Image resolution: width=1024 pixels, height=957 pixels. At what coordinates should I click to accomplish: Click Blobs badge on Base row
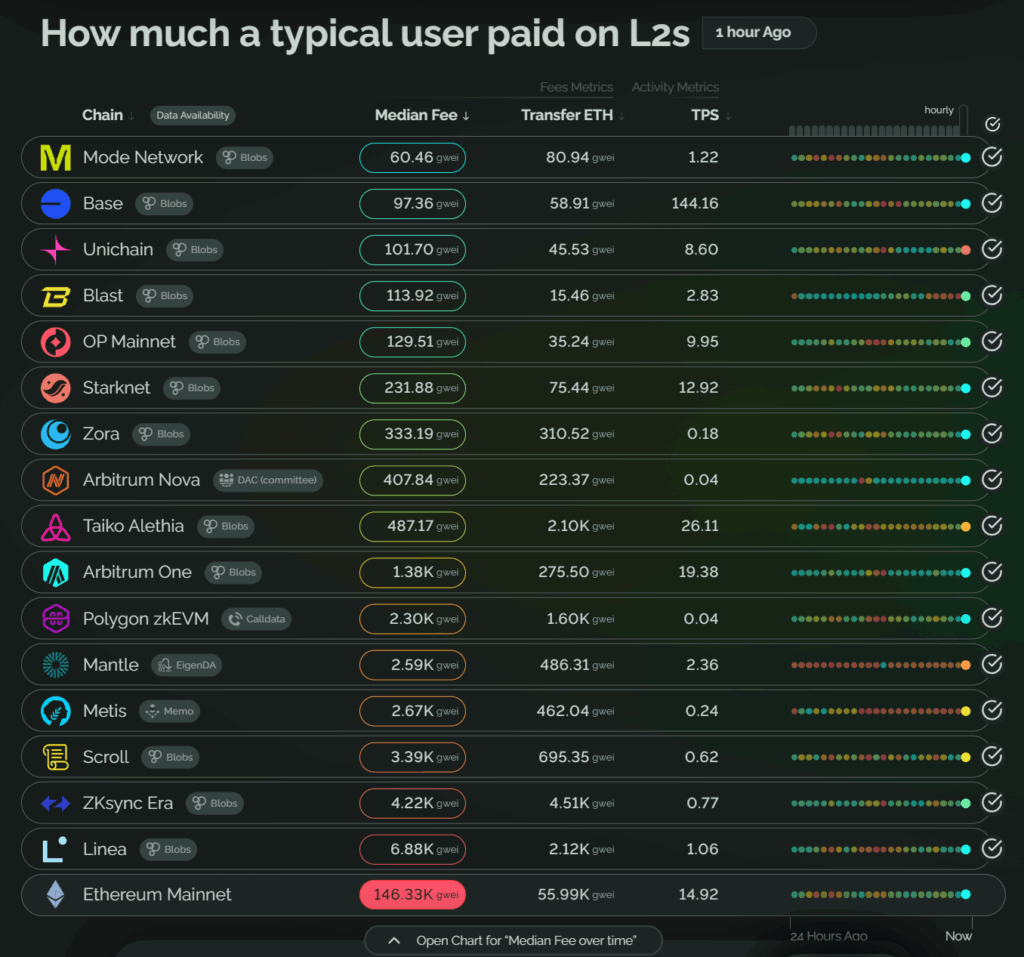(x=165, y=204)
